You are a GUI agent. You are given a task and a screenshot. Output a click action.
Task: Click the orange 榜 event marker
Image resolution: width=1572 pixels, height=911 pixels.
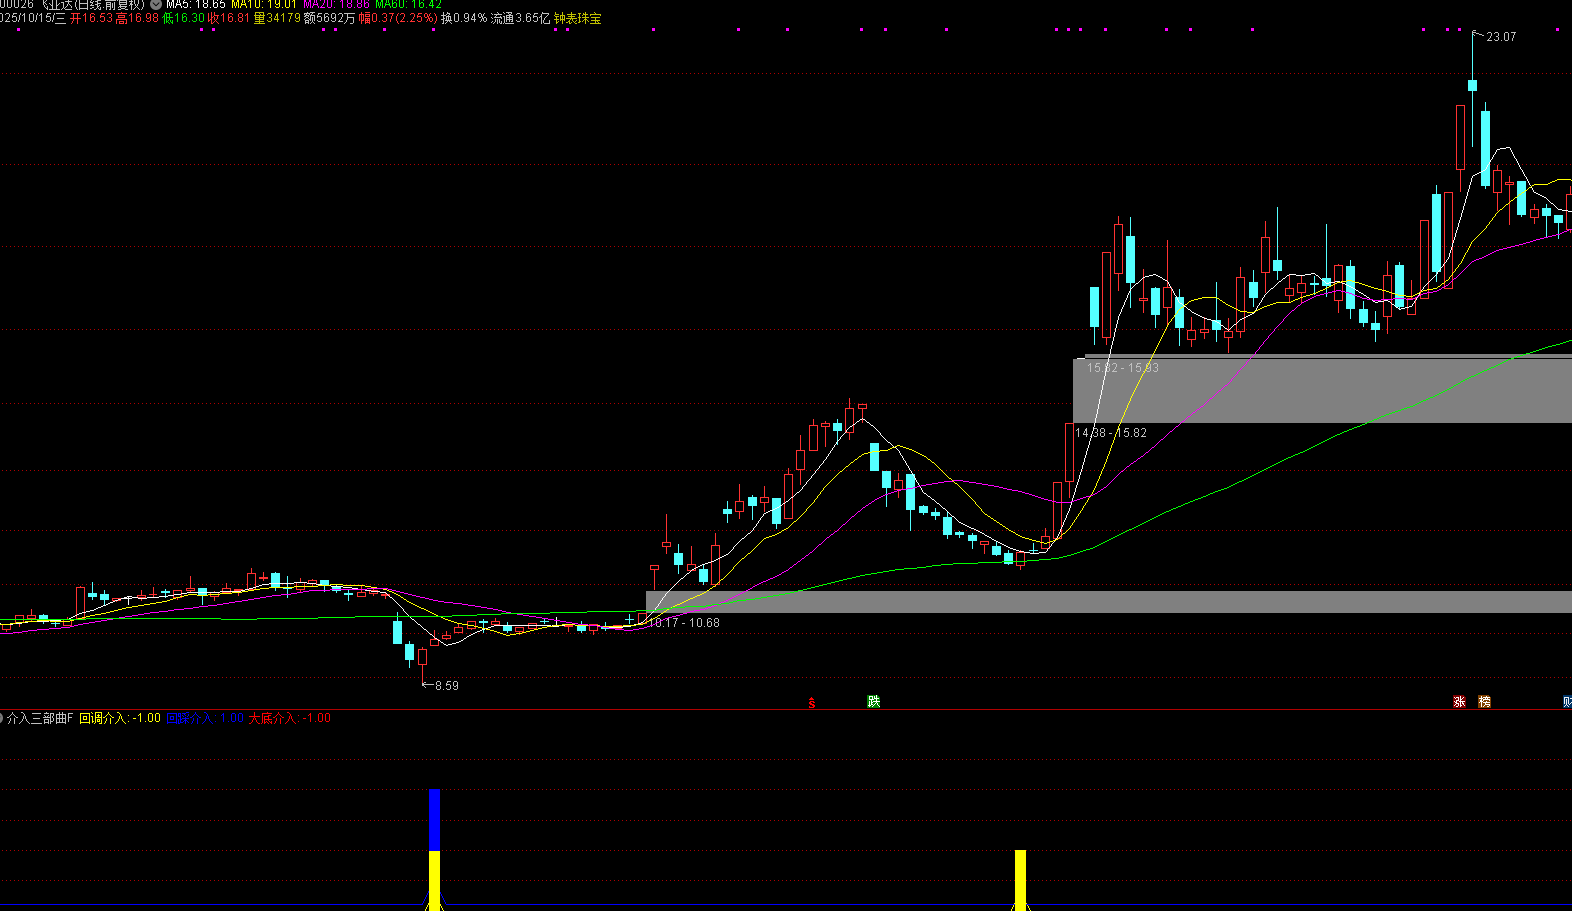[x=1484, y=702]
